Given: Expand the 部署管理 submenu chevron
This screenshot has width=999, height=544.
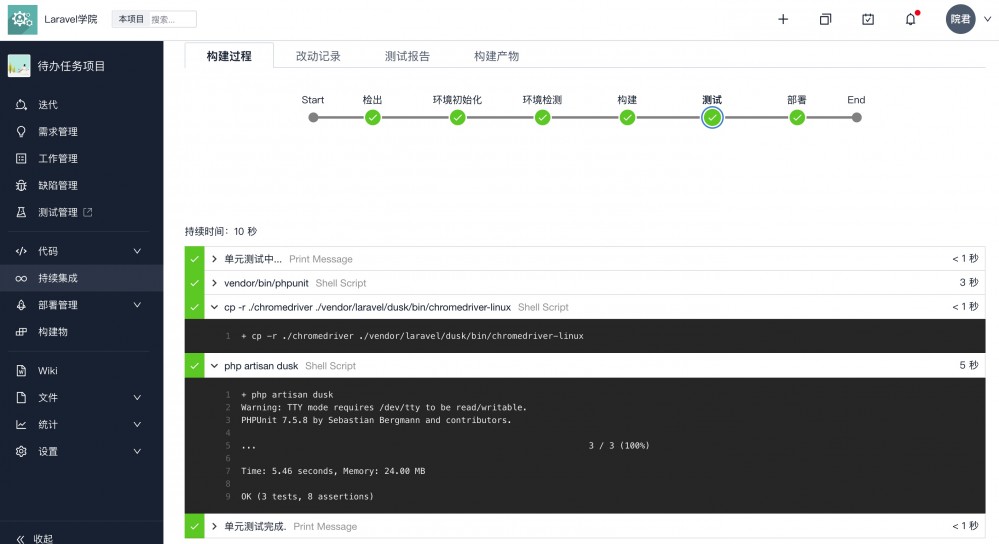Looking at the screenshot, I should pyautogui.click(x=137, y=304).
